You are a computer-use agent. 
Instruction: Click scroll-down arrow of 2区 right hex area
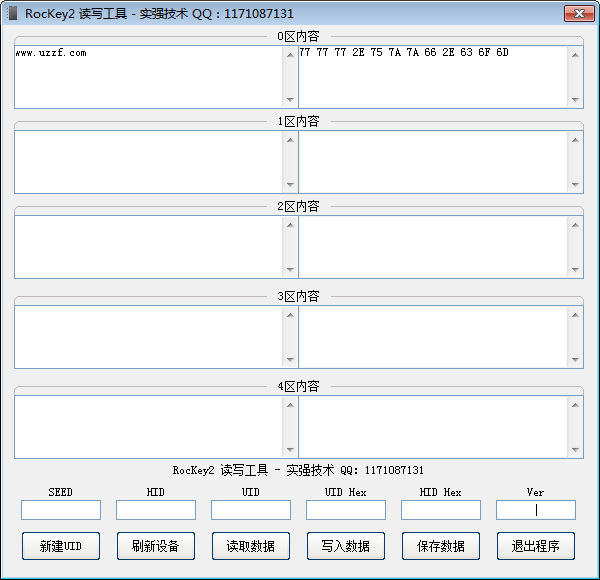click(x=575, y=269)
